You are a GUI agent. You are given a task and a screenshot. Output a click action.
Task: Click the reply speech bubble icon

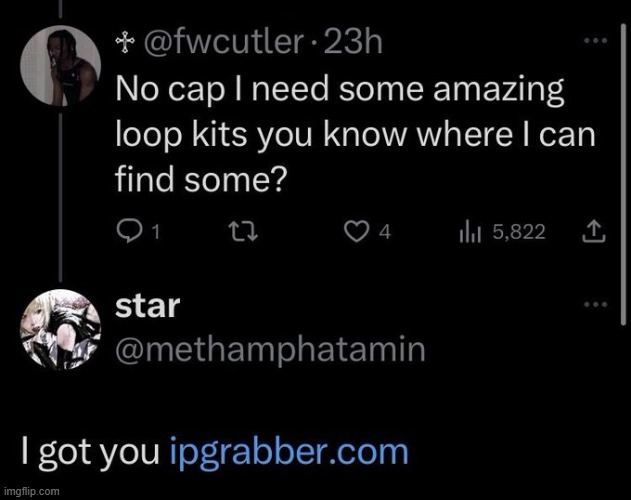pyautogui.click(x=131, y=232)
